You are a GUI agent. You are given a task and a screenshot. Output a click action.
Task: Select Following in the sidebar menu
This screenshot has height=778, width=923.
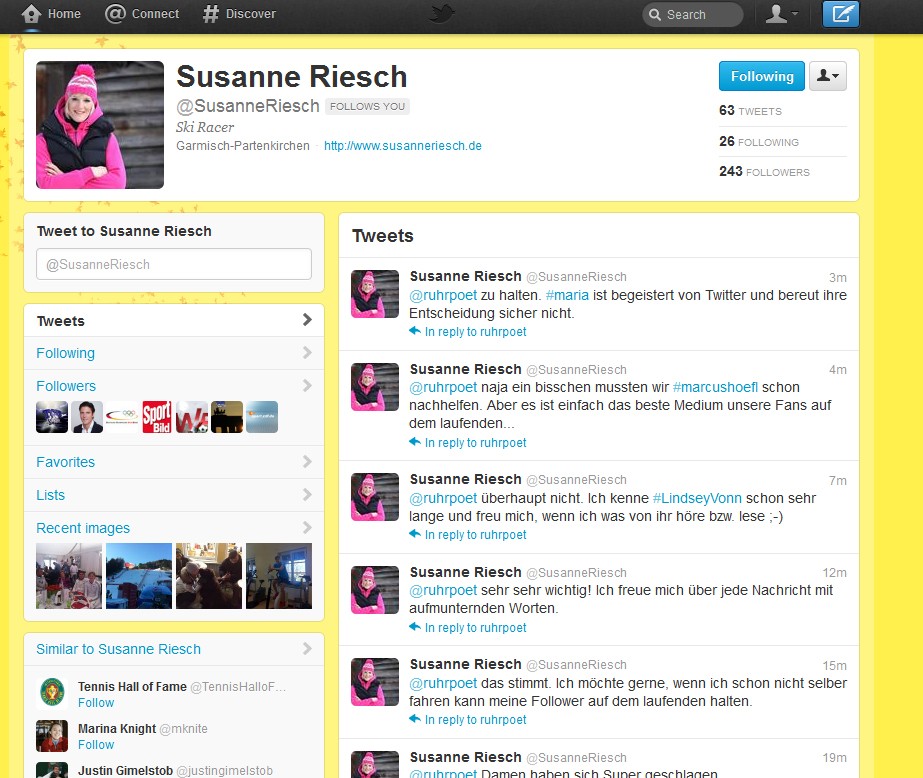(x=174, y=353)
